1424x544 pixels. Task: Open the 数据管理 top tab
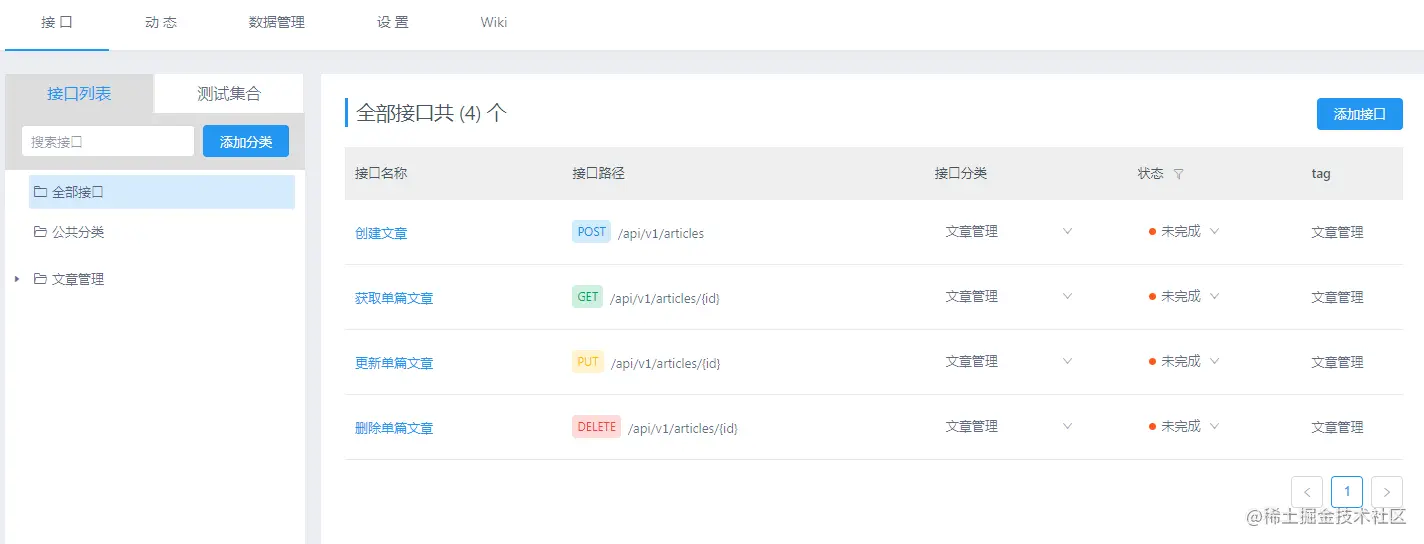[277, 22]
